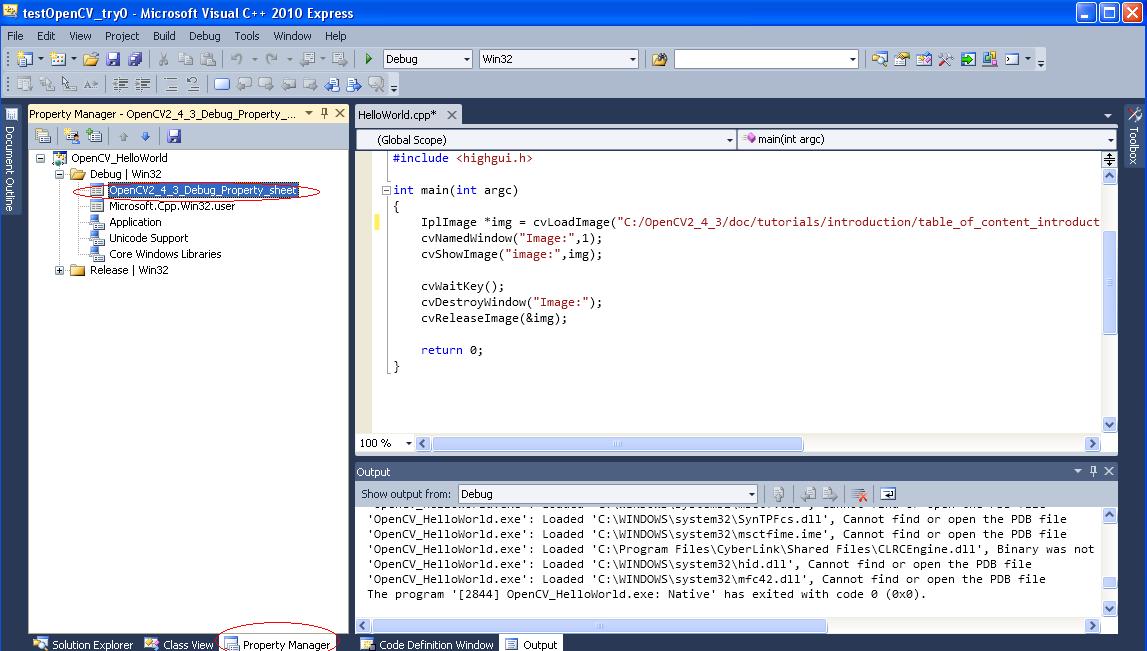Click Add New Project Property Sheet icon
Viewport: 1147px width, 651px height.
pos(71,136)
